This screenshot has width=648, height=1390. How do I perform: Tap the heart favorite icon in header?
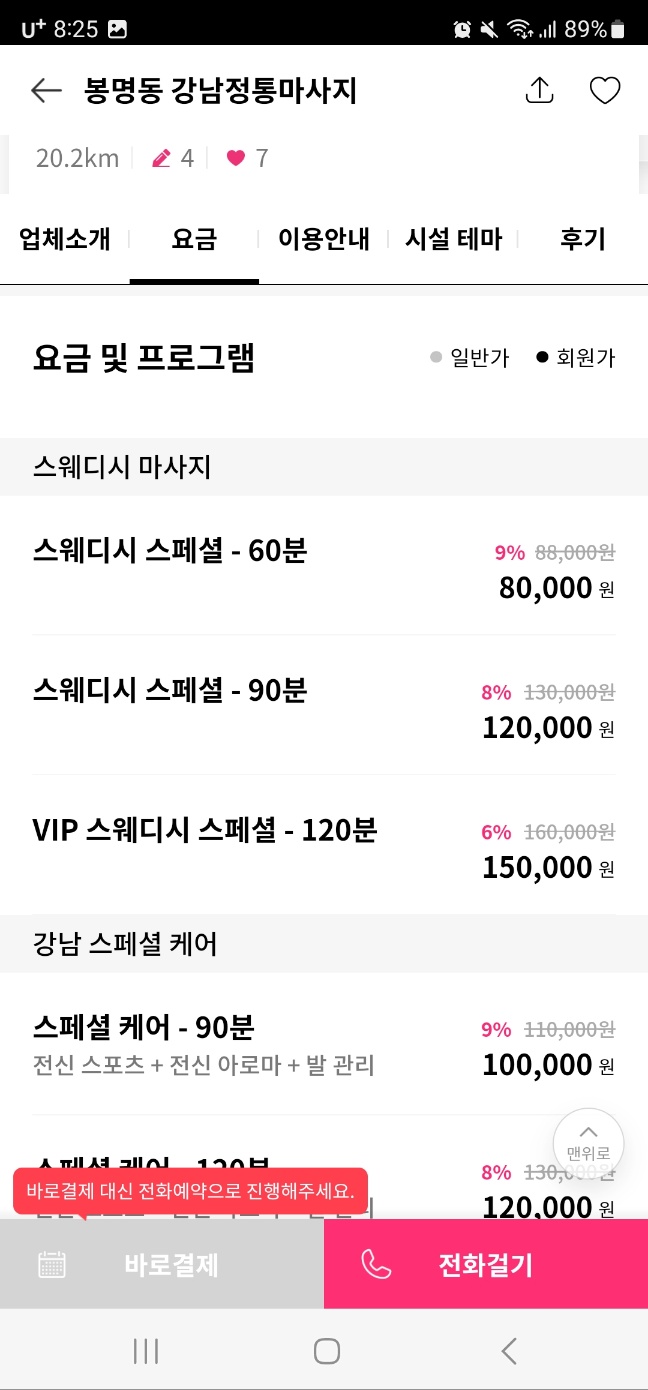604,91
